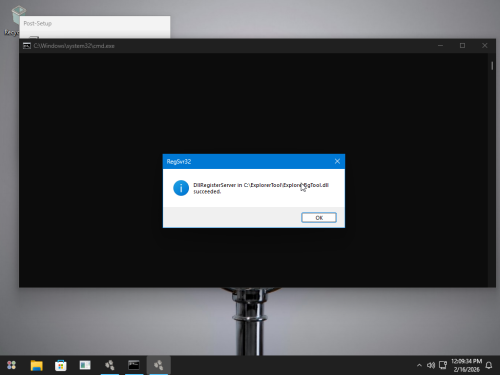
Task: Show hidden system tray icons
Action: (x=419, y=365)
